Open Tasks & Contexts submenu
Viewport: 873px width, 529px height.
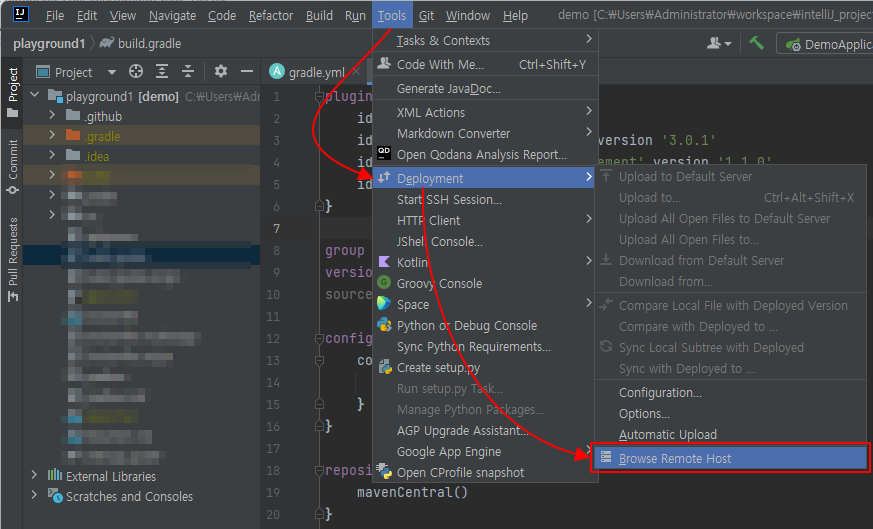click(x=485, y=41)
